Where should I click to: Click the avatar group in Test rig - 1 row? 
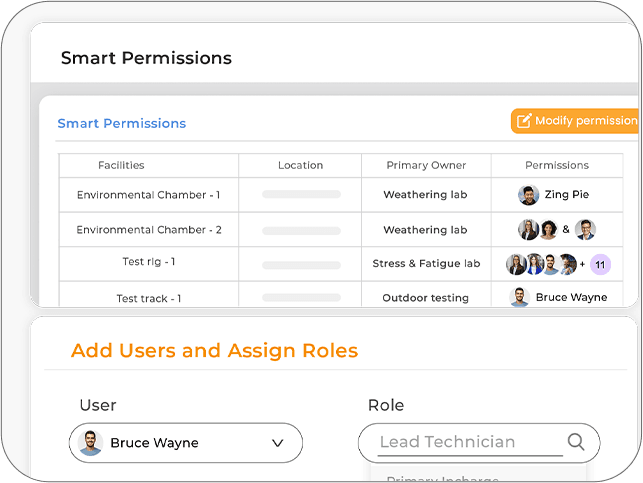tap(541, 265)
